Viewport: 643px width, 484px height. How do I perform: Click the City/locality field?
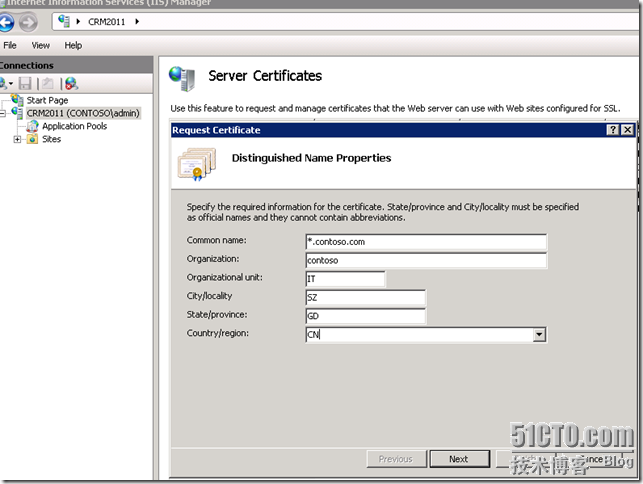coord(365,297)
